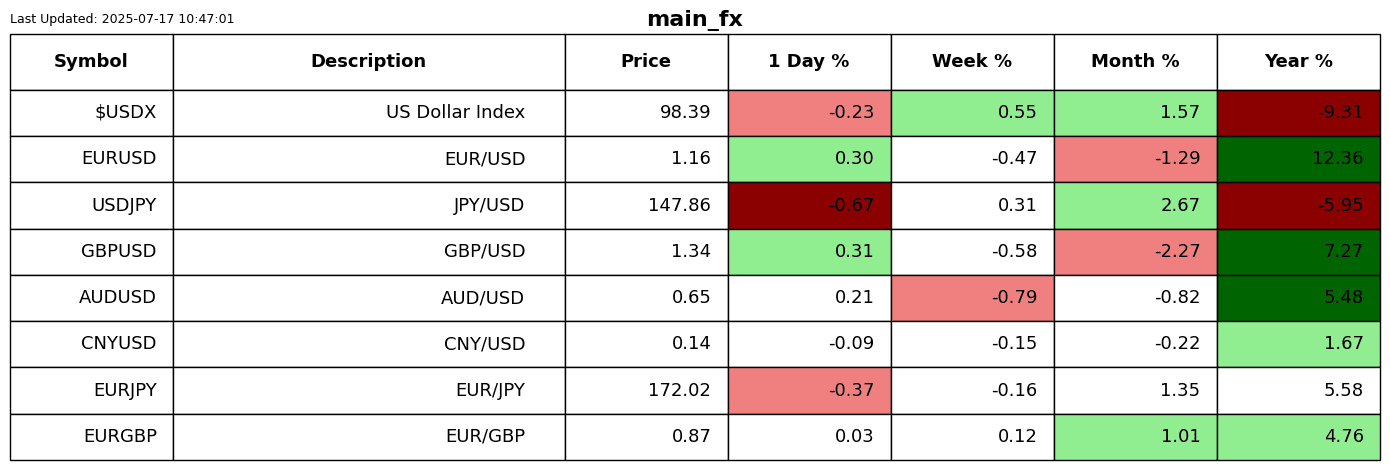Click the dark green 12.36 yearly cell

coord(1298,159)
